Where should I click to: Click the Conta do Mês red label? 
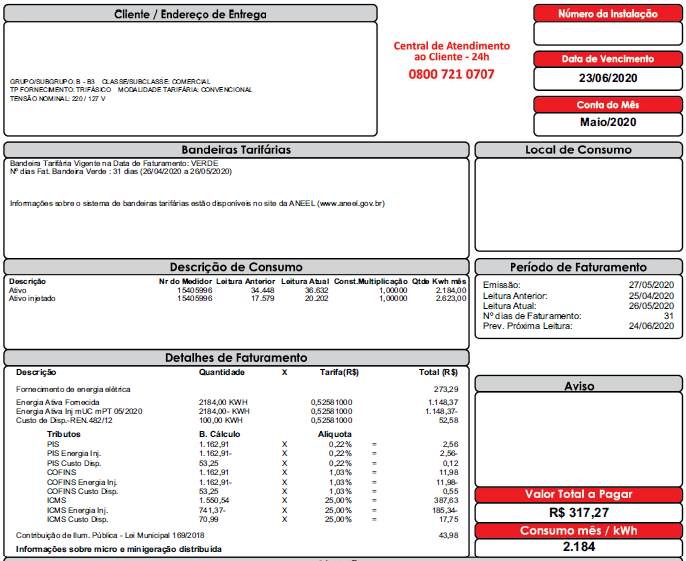608,105
